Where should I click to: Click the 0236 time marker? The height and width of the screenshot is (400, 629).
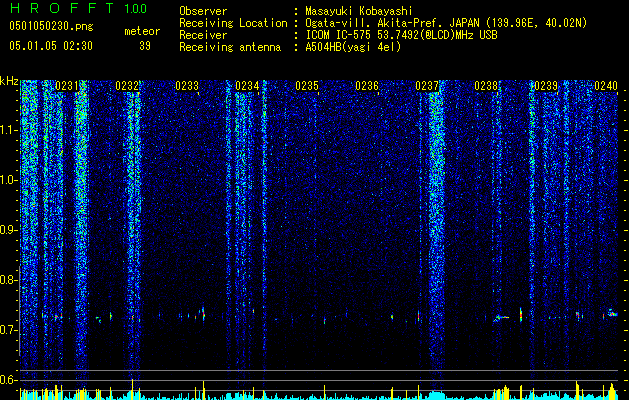point(367,86)
